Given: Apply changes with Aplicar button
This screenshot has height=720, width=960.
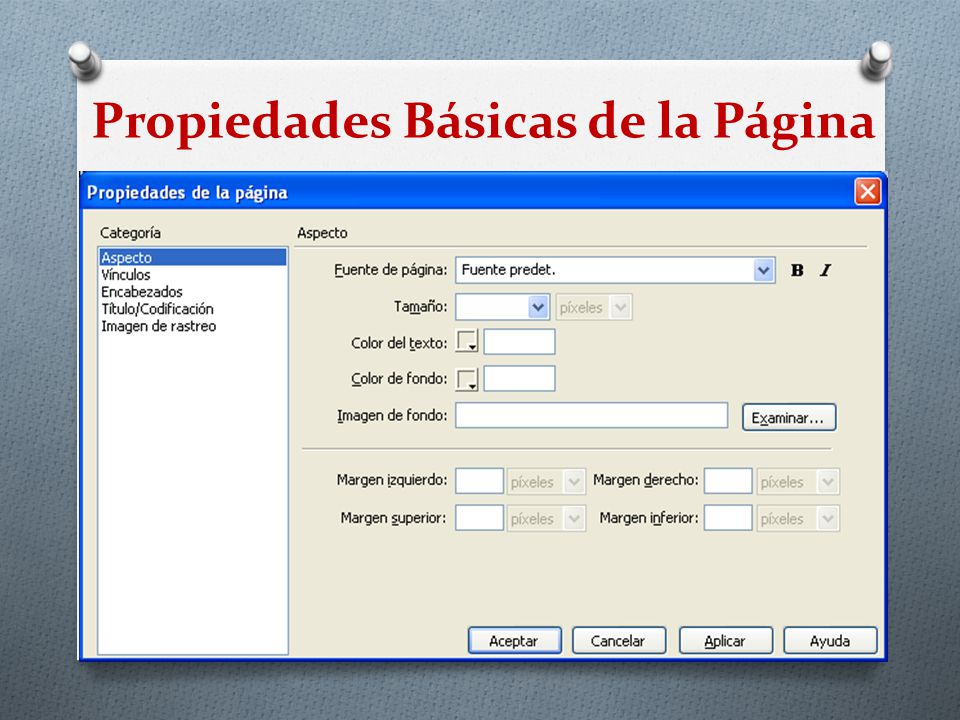Looking at the screenshot, I should tap(726, 640).
